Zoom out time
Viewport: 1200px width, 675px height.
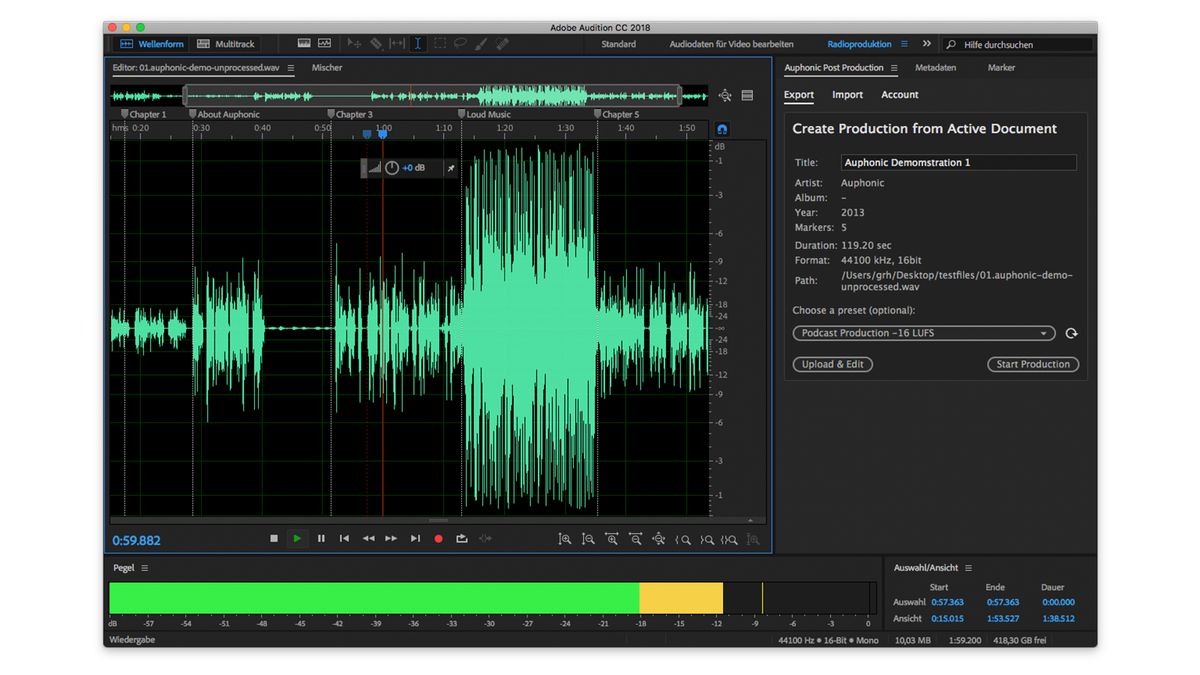coord(635,539)
